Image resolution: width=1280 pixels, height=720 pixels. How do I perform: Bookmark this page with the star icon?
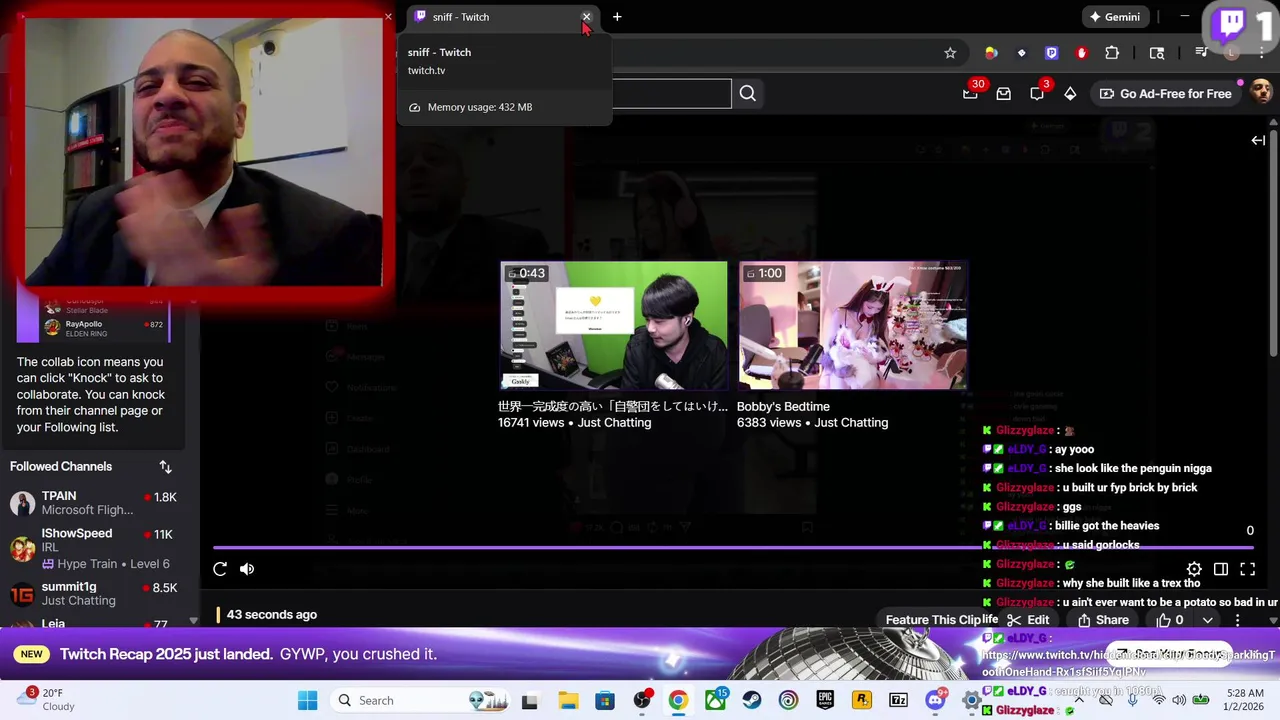pos(950,53)
